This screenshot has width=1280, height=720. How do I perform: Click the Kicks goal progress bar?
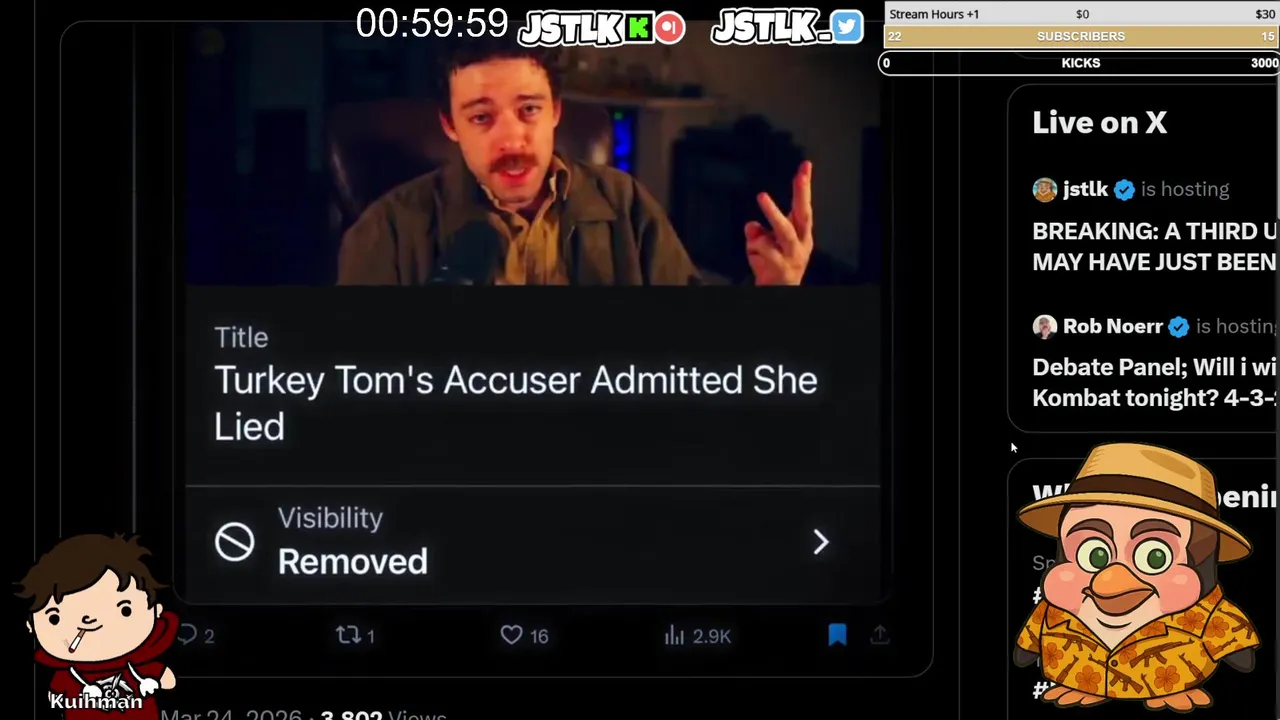(x=1081, y=63)
